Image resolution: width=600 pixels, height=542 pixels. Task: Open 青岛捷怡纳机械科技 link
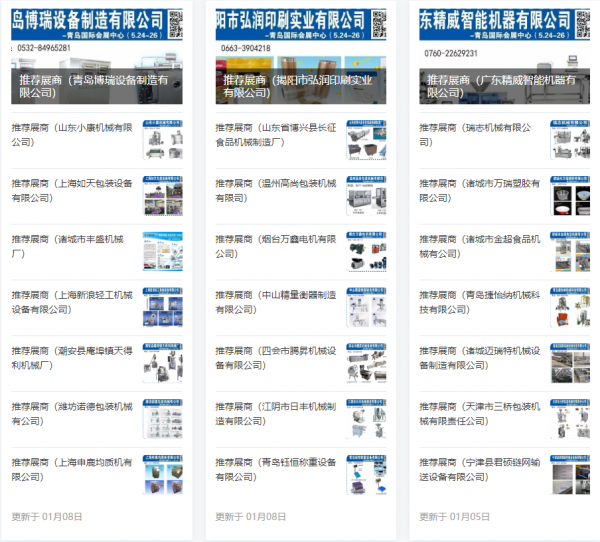[480, 302]
